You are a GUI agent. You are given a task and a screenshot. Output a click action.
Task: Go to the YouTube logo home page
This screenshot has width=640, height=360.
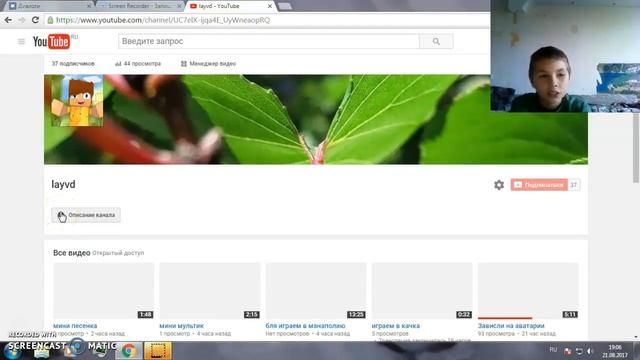51,42
